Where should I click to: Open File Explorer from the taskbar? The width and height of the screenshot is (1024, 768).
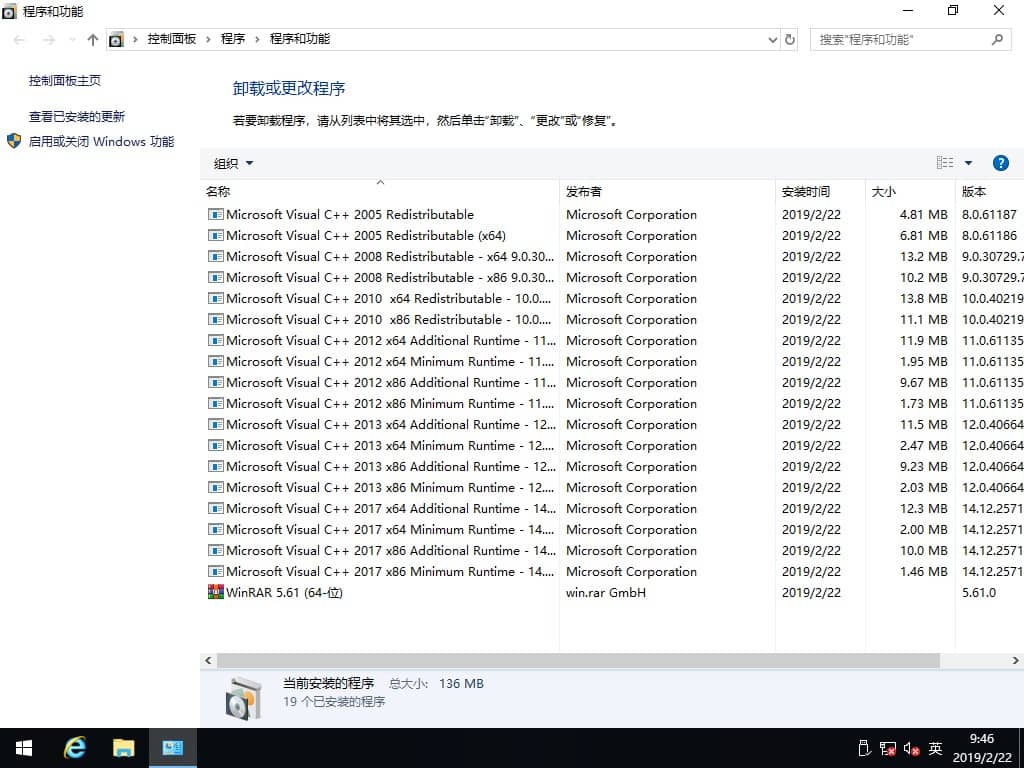(123, 747)
